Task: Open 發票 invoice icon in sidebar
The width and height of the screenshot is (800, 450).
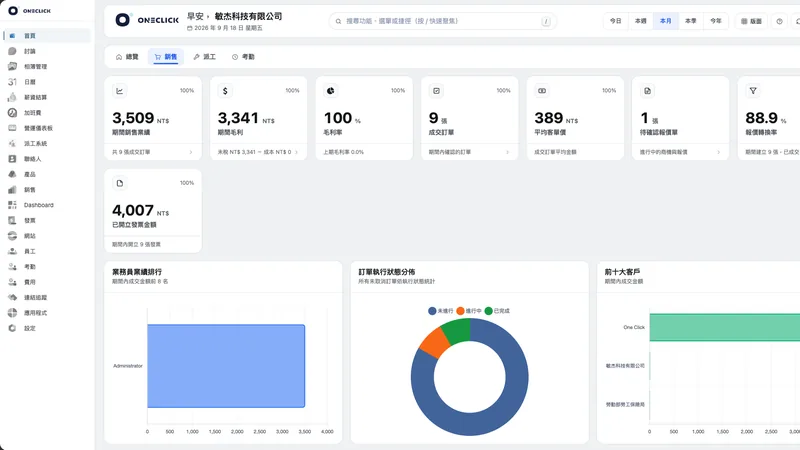Action: click(x=12, y=220)
